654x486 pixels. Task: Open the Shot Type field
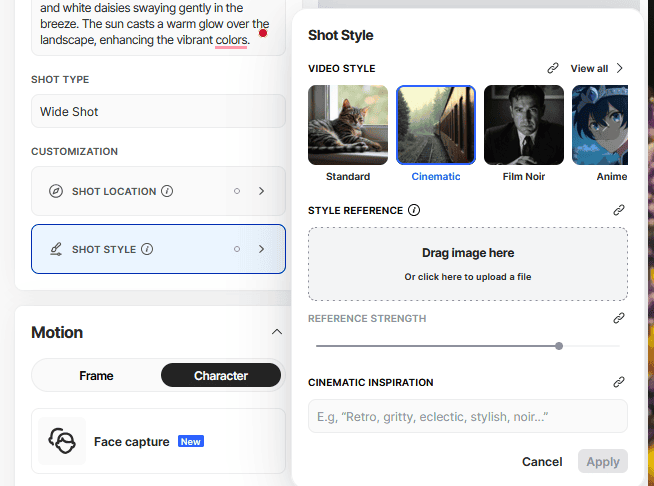[x=158, y=111]
